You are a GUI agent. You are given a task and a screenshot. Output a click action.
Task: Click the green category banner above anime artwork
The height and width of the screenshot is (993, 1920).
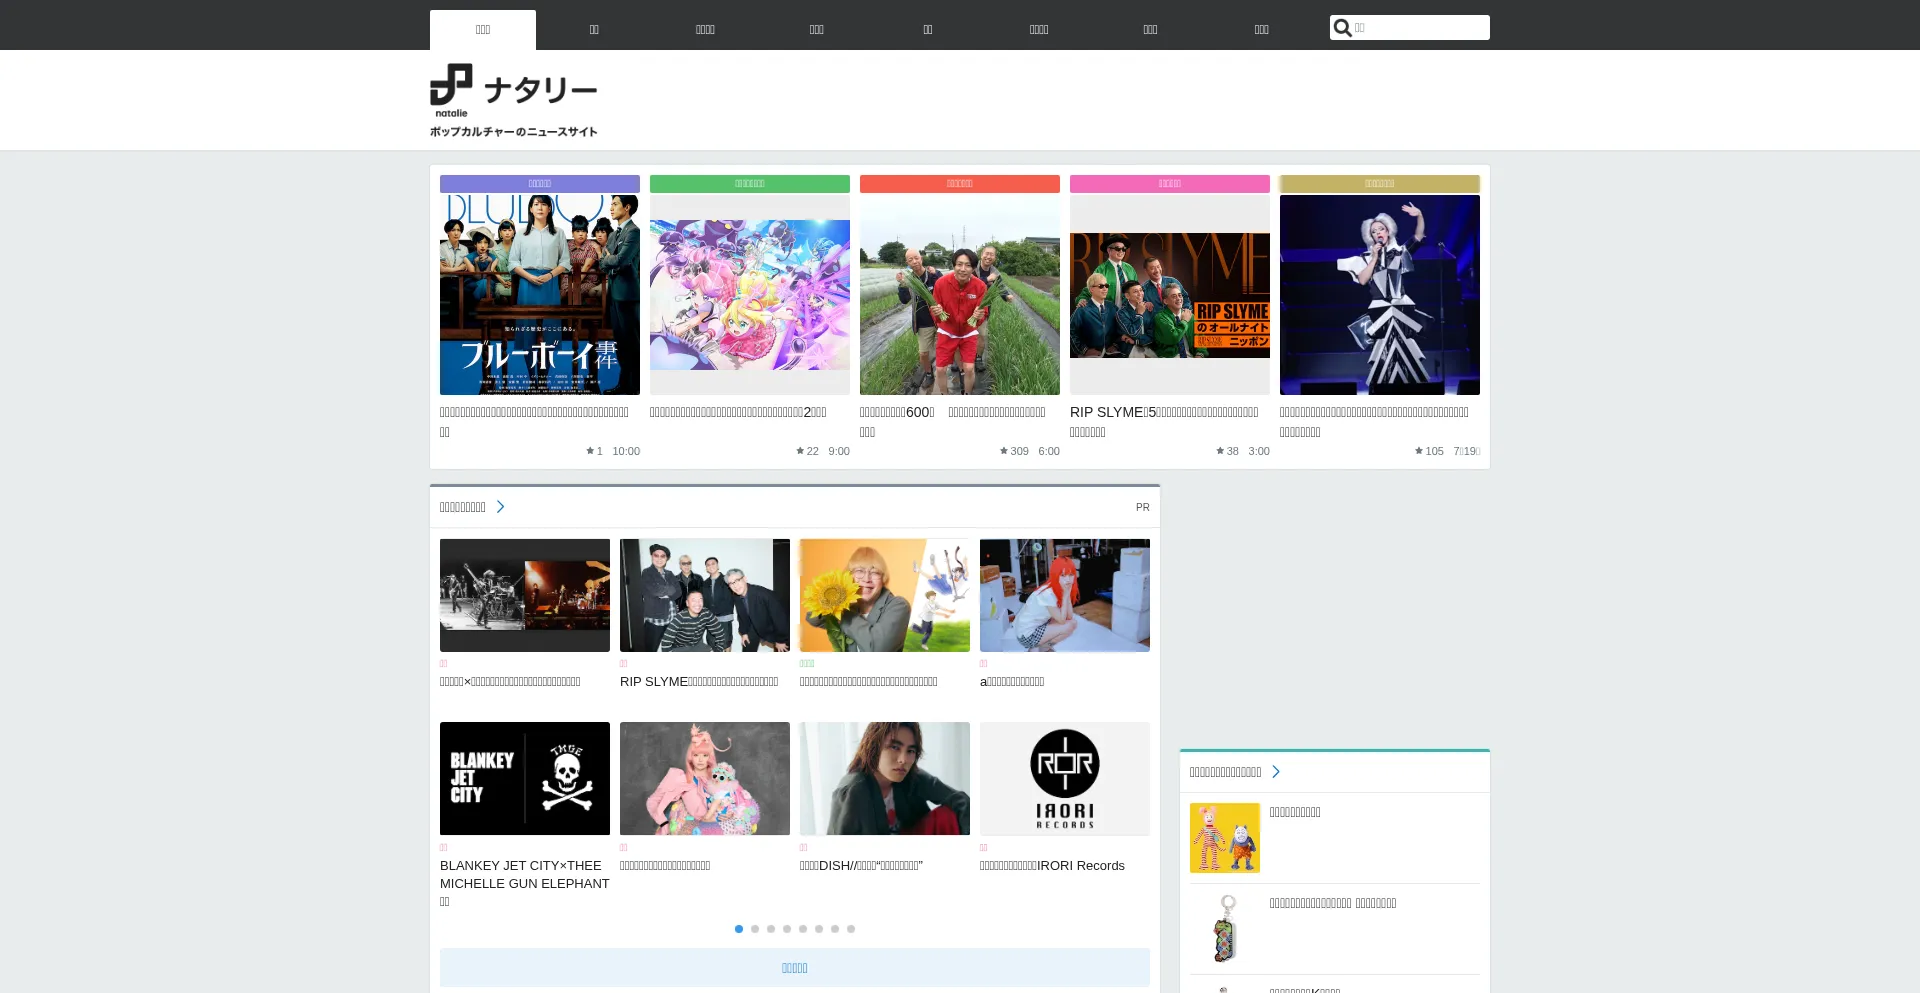749,184
